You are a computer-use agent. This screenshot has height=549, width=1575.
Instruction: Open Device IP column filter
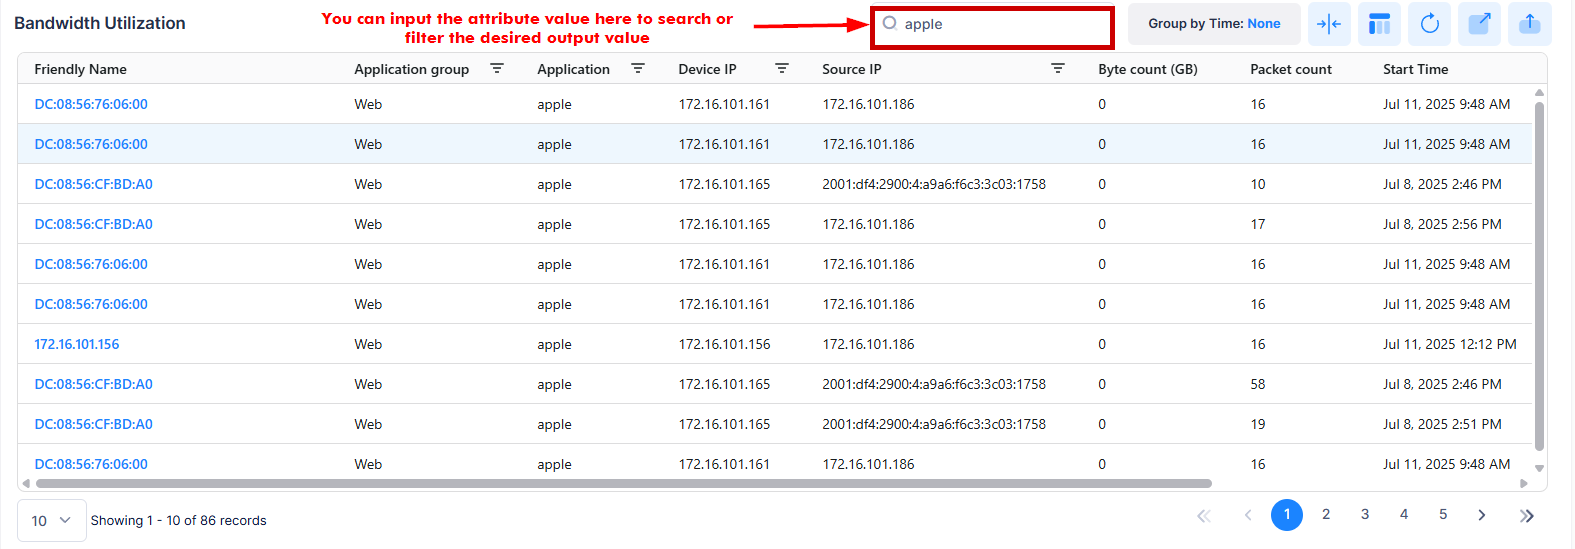pyautogui.click(x=781, y=69)
